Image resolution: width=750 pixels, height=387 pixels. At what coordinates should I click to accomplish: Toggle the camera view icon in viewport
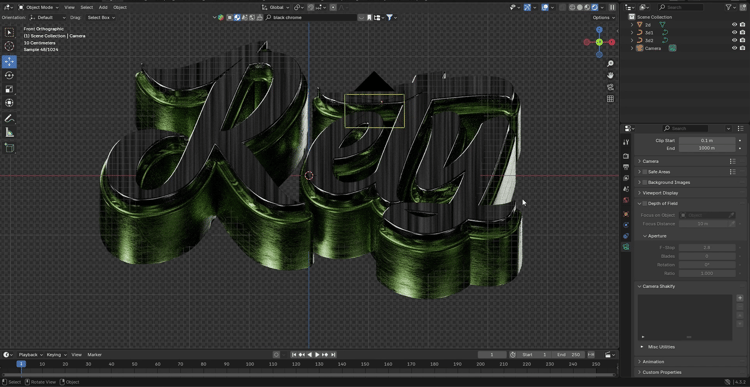coord(610,87)
